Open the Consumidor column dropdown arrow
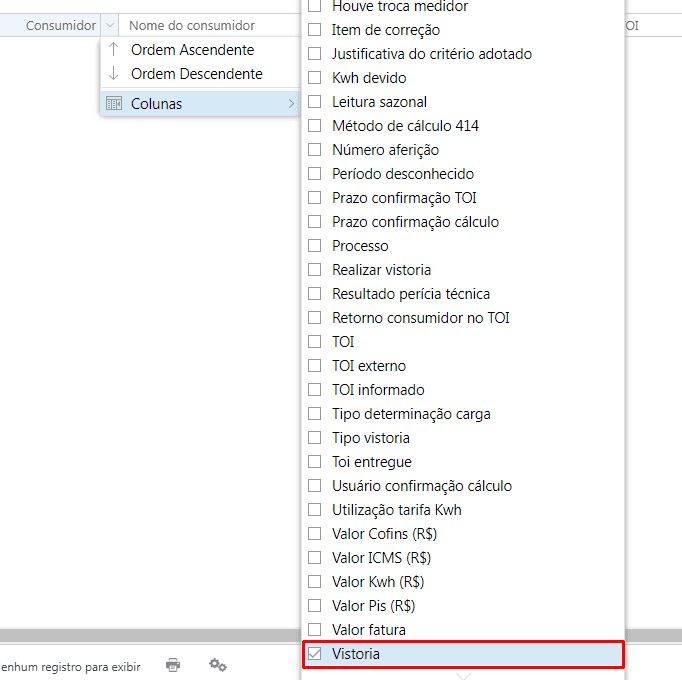 (110, 25)
